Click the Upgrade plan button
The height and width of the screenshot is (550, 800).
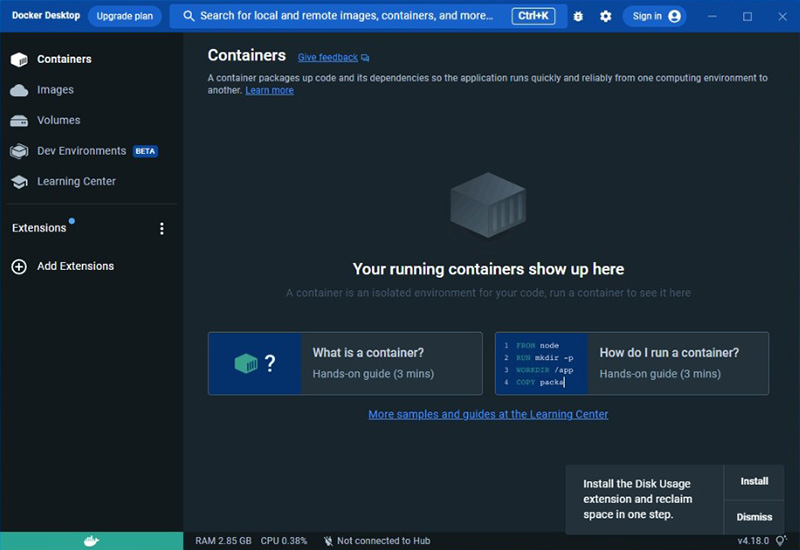coord(124,16)
